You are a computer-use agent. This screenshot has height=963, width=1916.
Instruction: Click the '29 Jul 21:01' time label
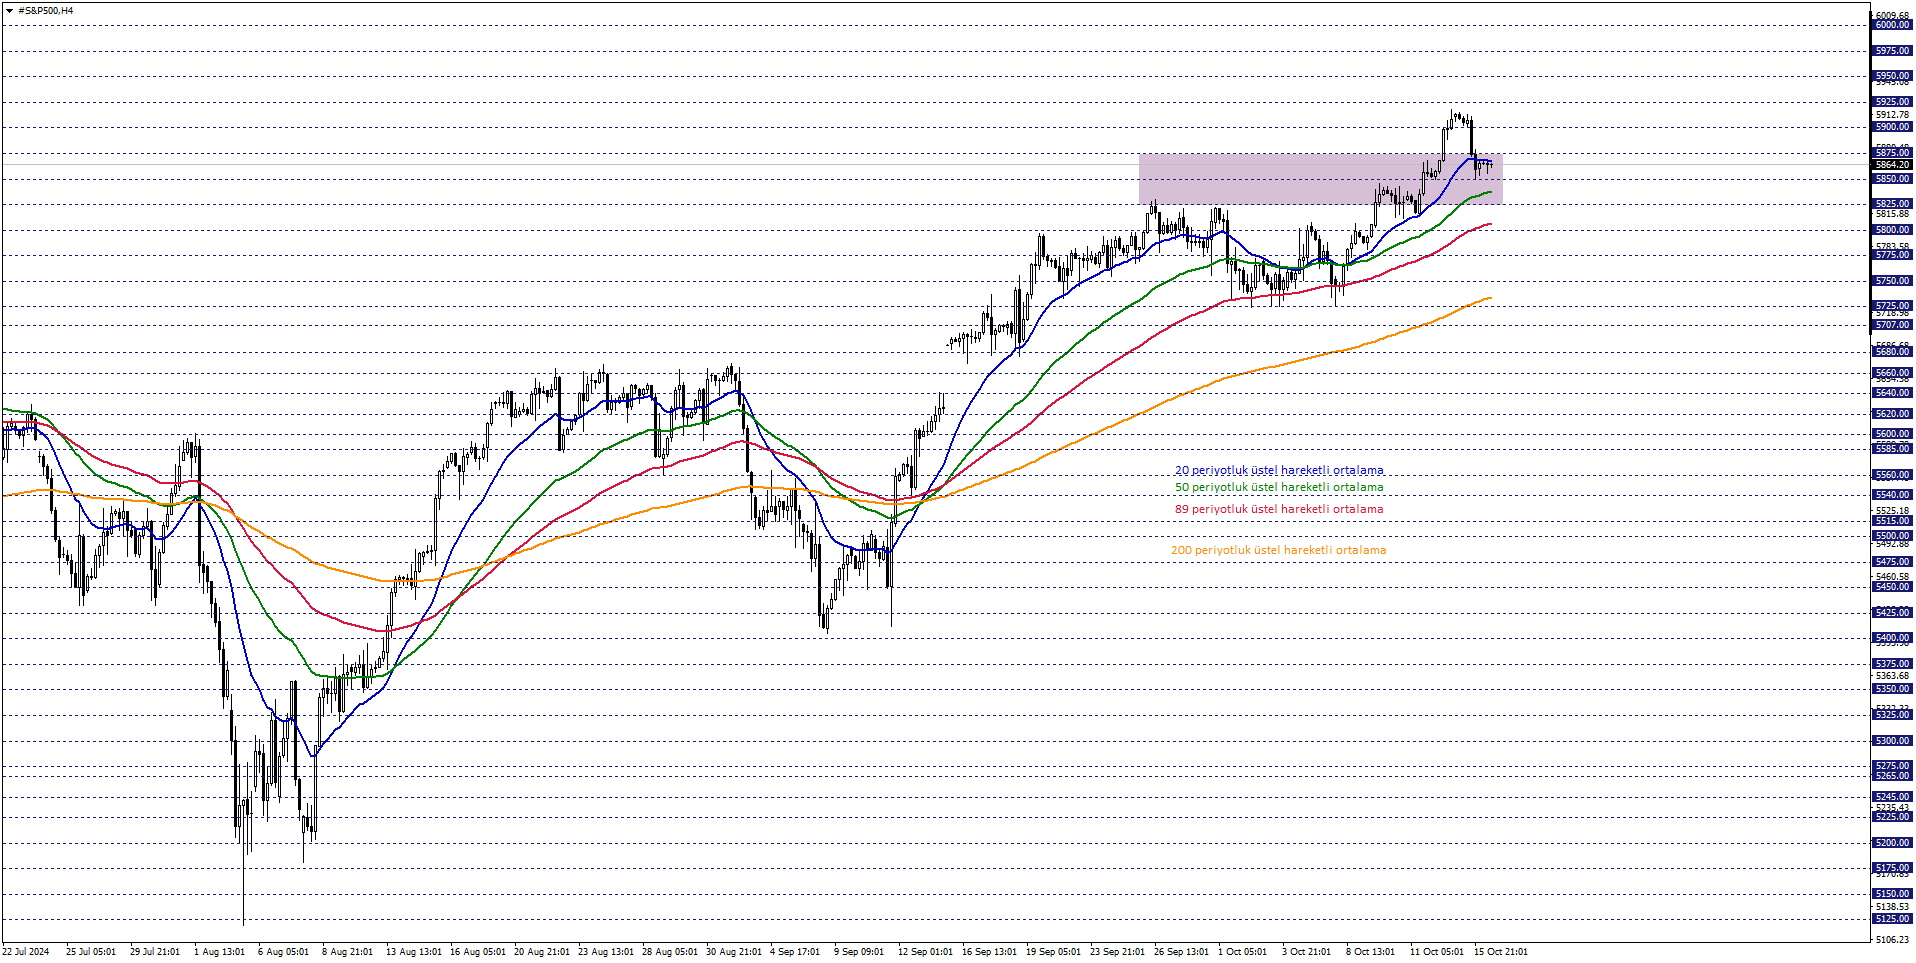click(x=155, y=952)
